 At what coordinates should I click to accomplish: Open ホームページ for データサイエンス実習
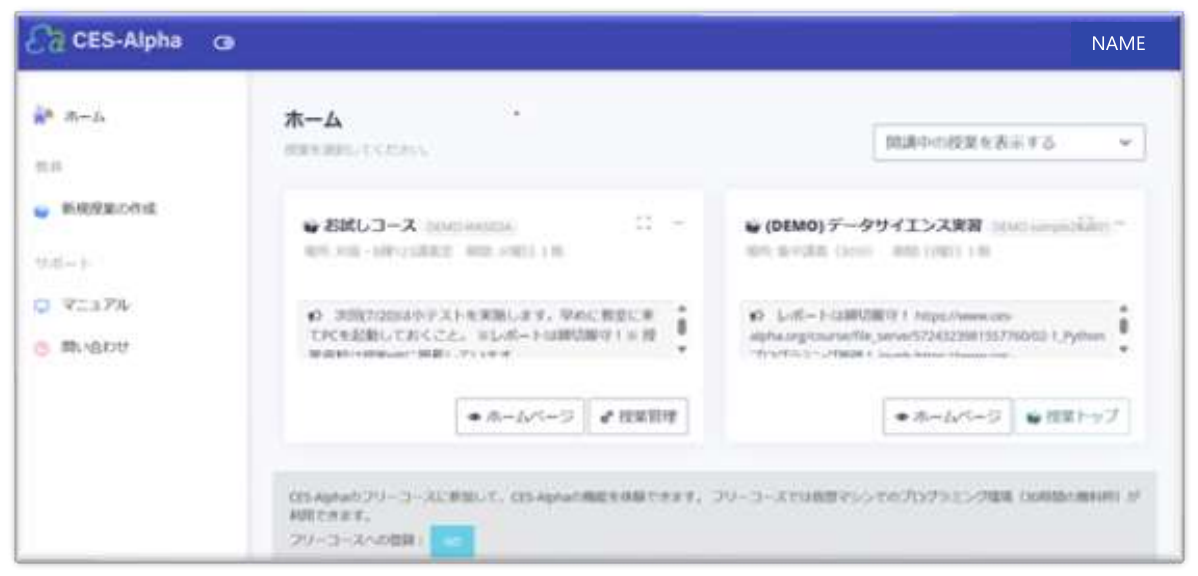pyautogui.click(x=947, y=416)
